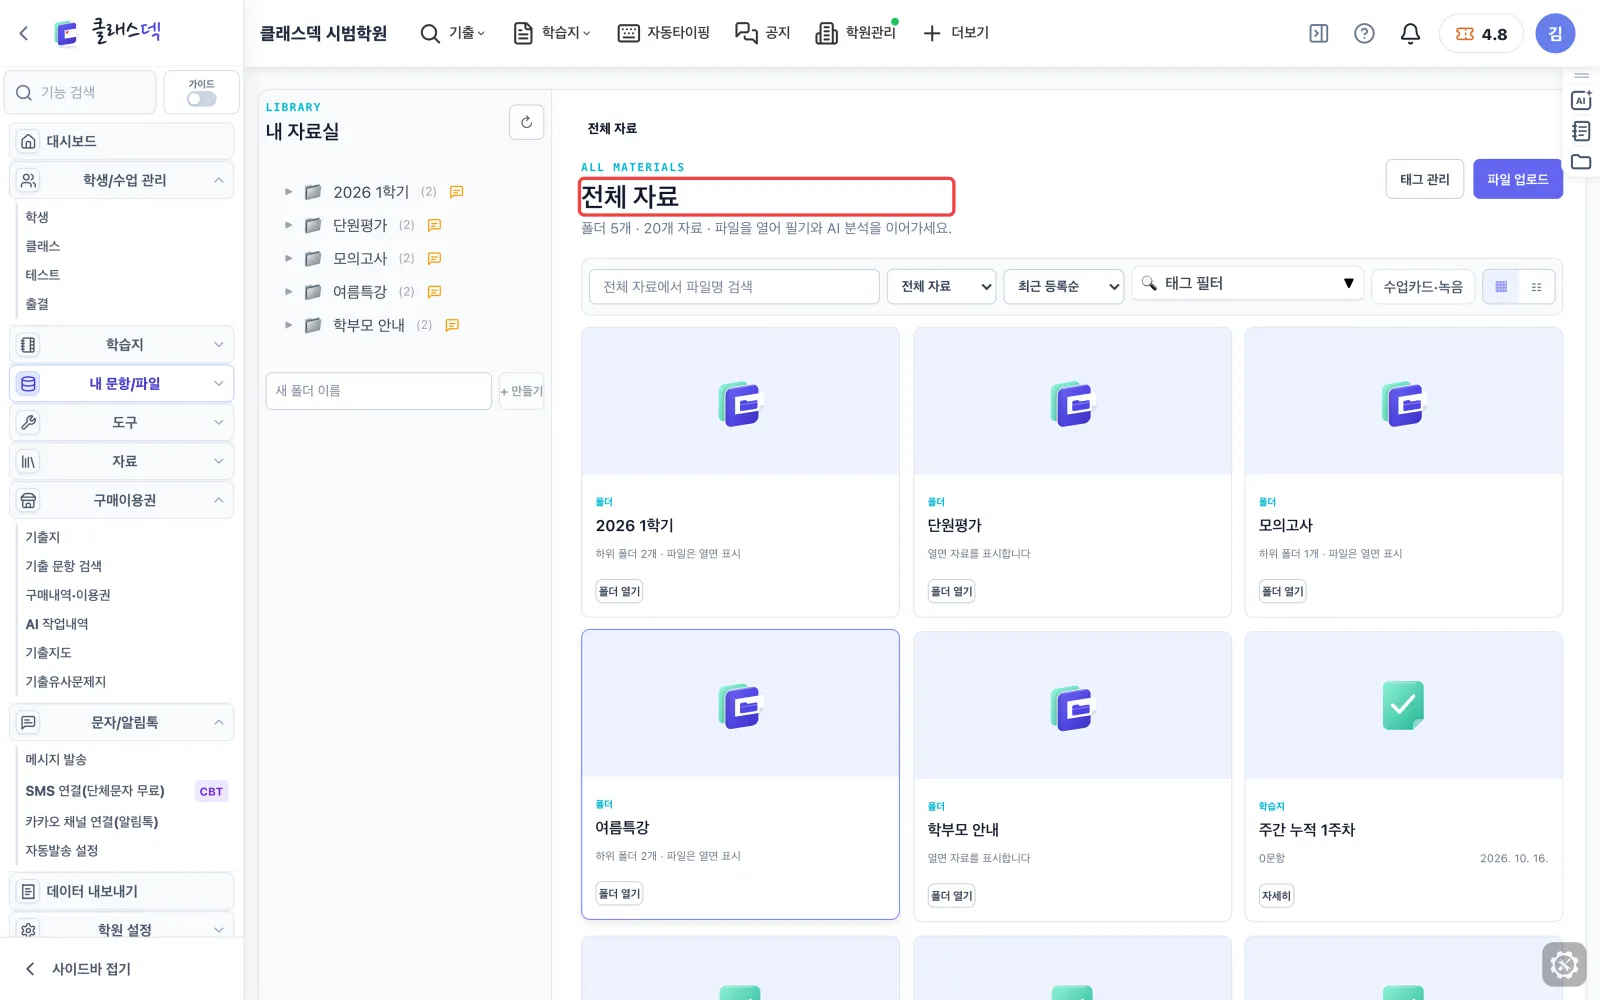This screenshot has width=1600, height=1000.
Task: Click the note icon beside 학부모 안내
Action: pos(452,325)
